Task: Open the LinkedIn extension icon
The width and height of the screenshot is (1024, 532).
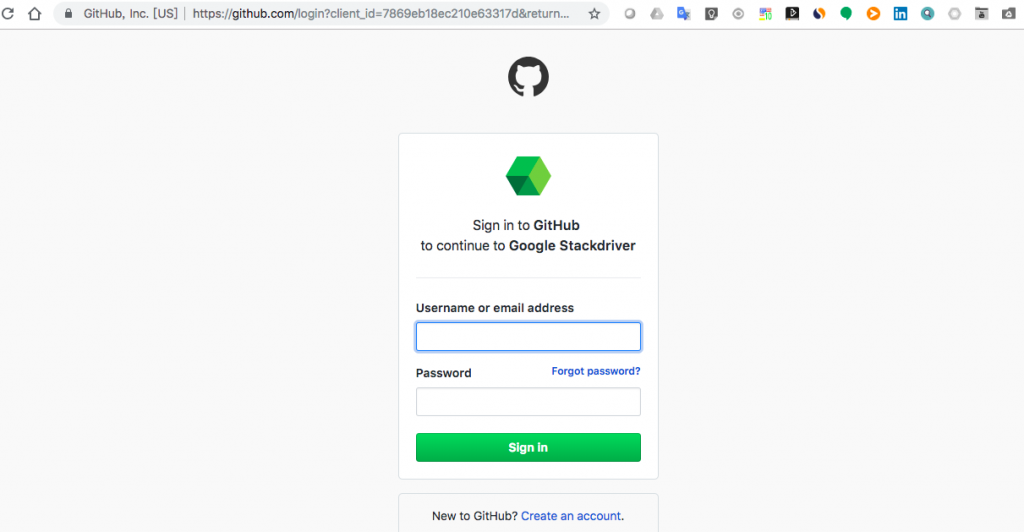Action: point(900,14)
